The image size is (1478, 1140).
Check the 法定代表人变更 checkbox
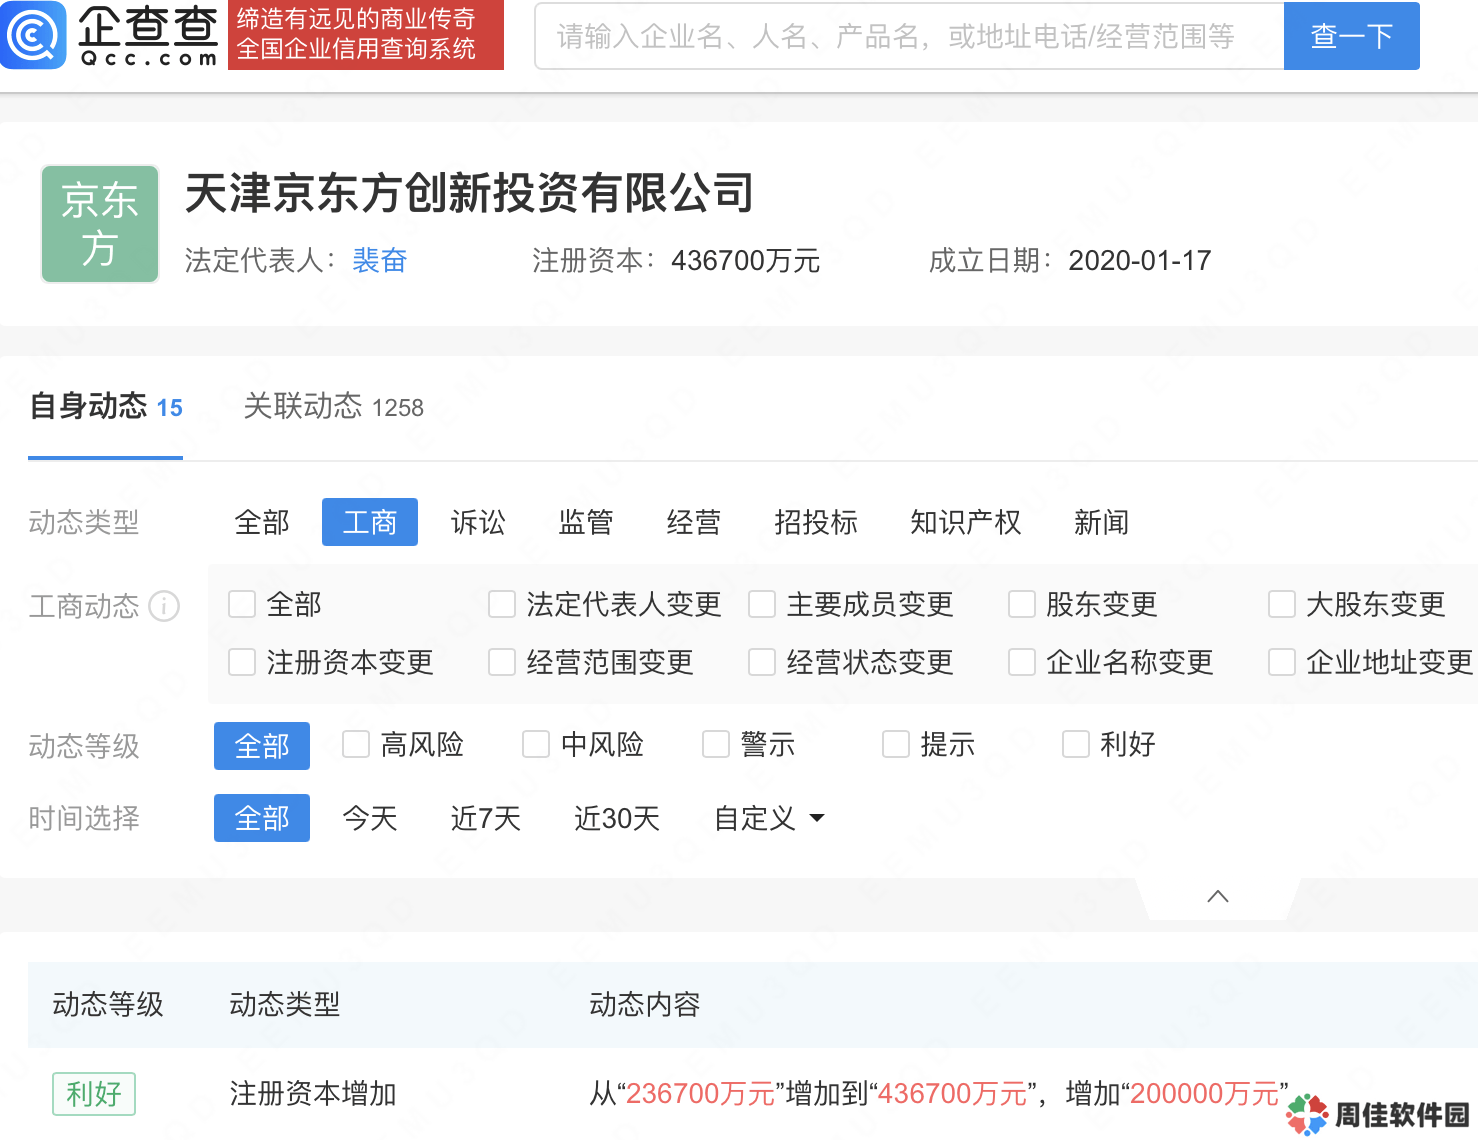[502, 604]
